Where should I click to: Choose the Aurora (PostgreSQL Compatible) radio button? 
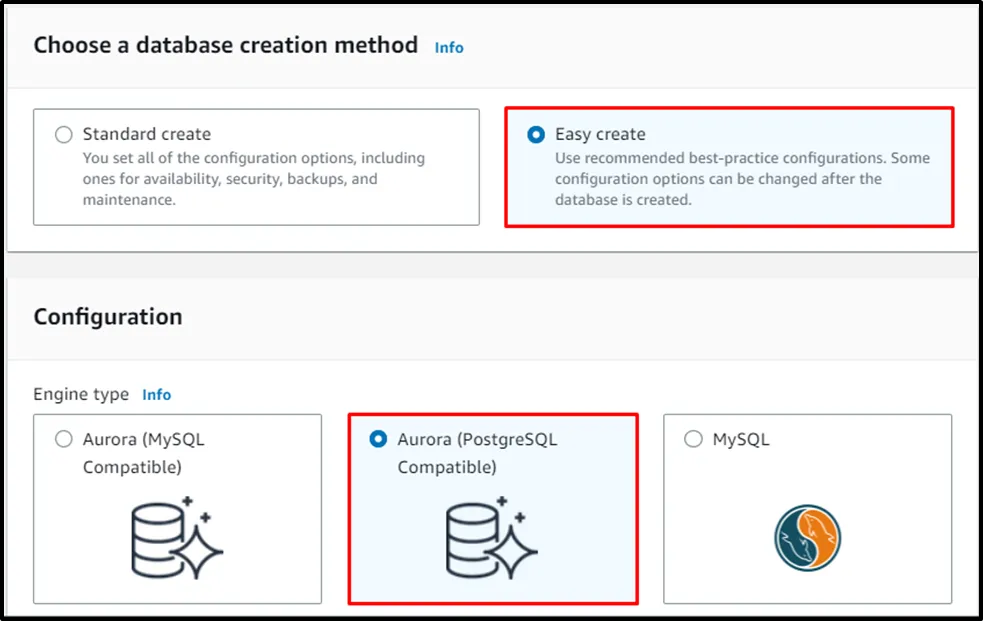coord(379,439)
